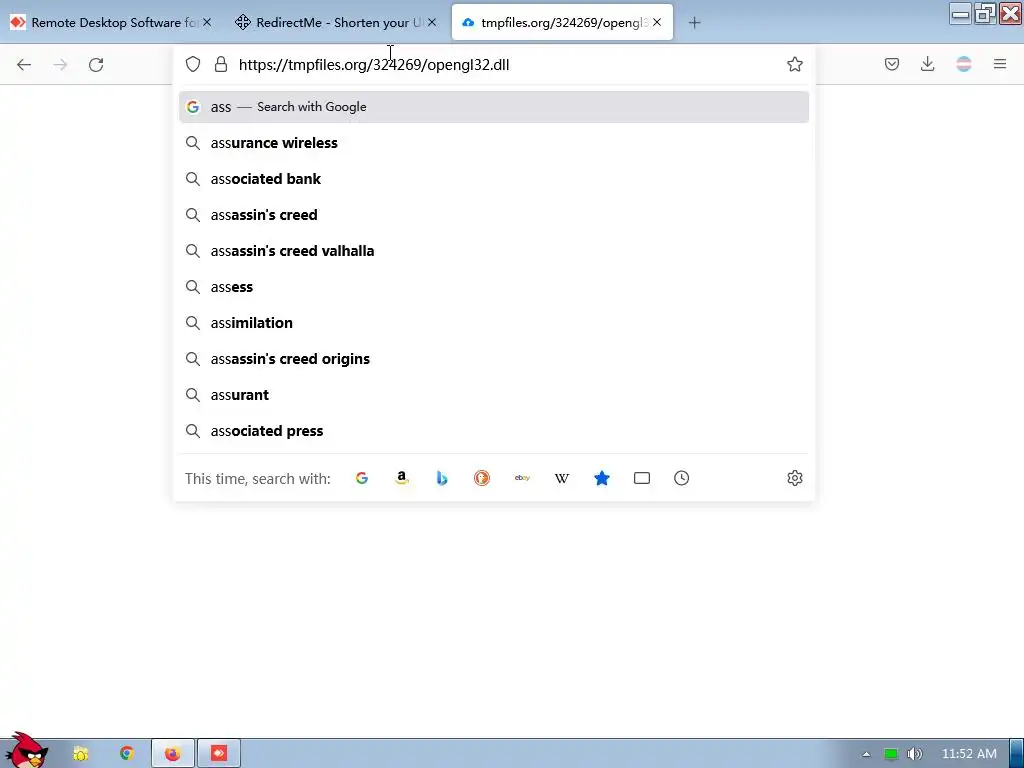Show hidden system tray icons
The height and width of the screenshot is (768, 1024).
coord(867,754)
